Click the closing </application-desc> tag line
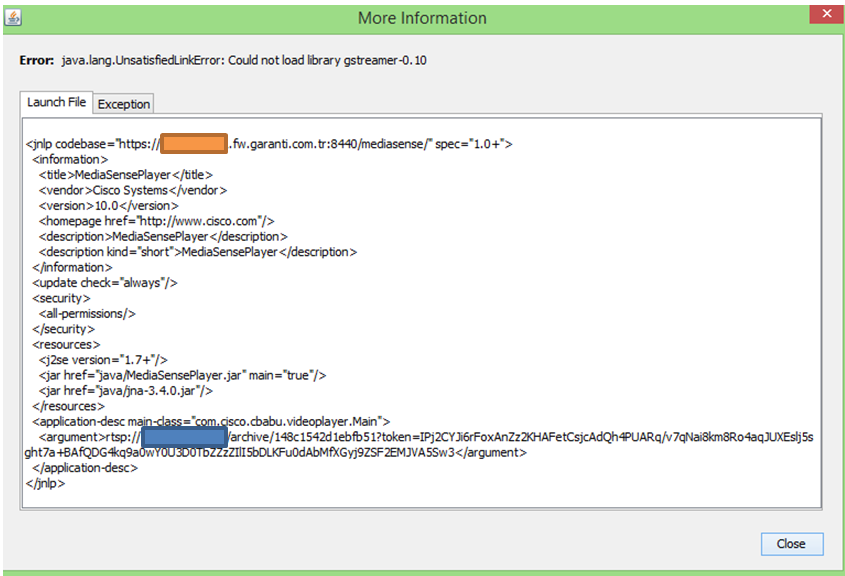845x576 pixels. [x=85, y=468]
